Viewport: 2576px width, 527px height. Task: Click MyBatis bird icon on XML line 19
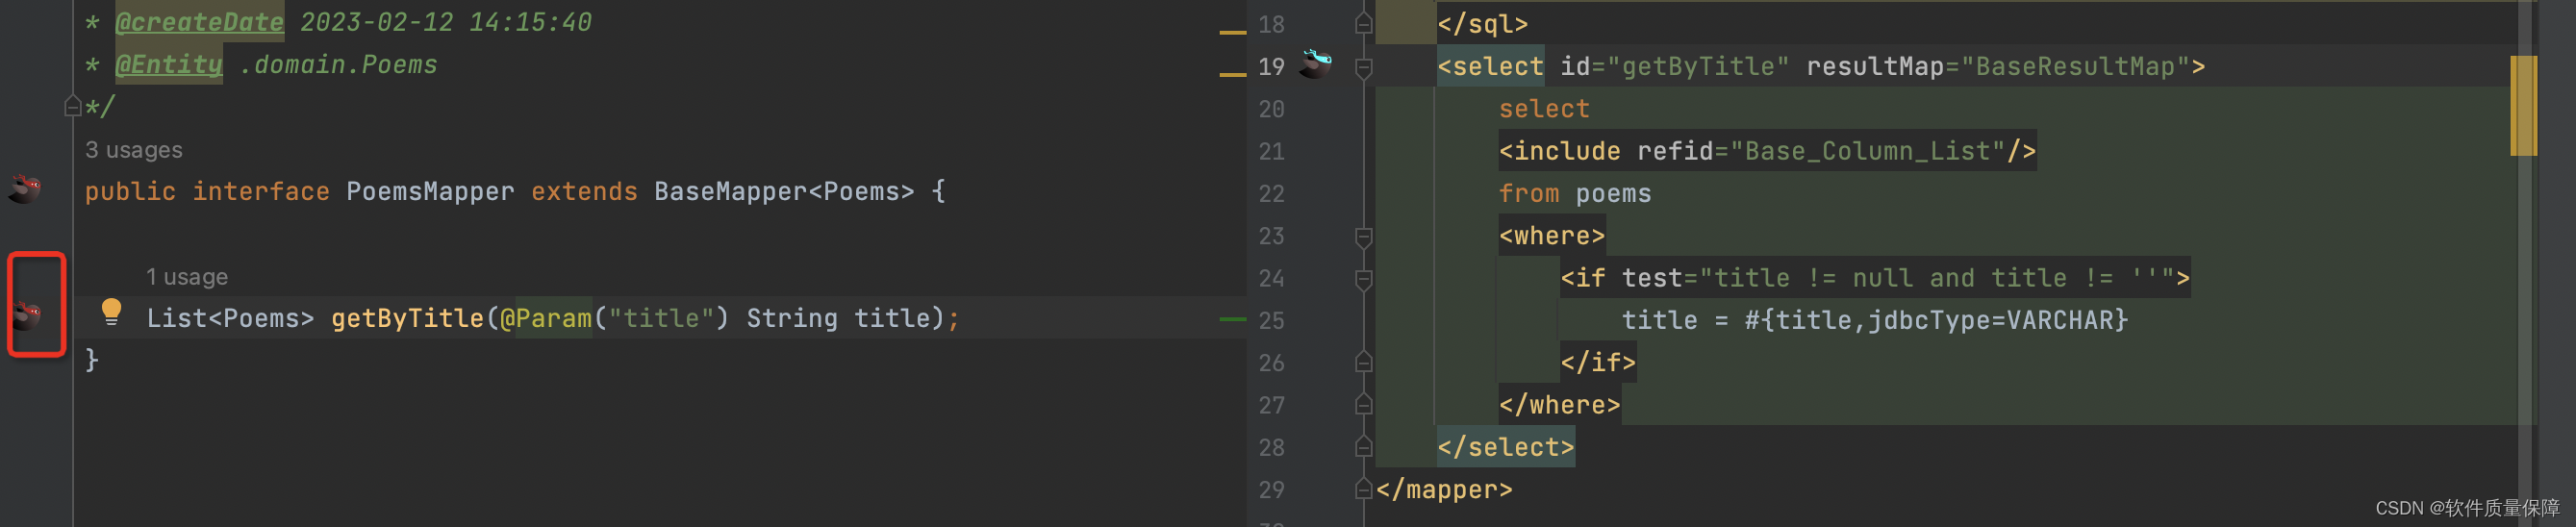pos(1315,63)
